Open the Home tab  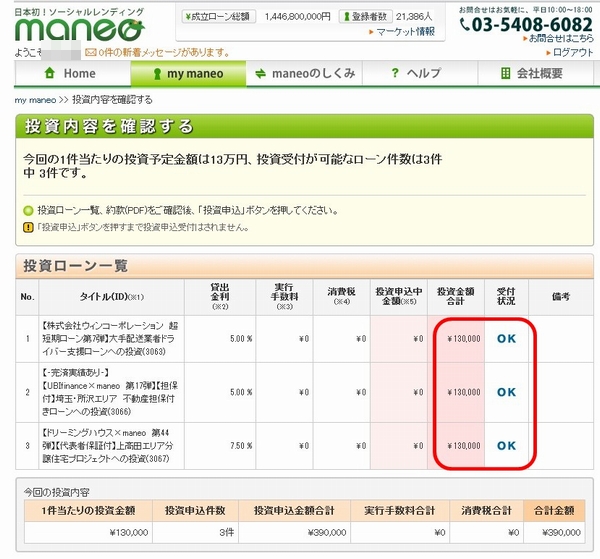73,73
